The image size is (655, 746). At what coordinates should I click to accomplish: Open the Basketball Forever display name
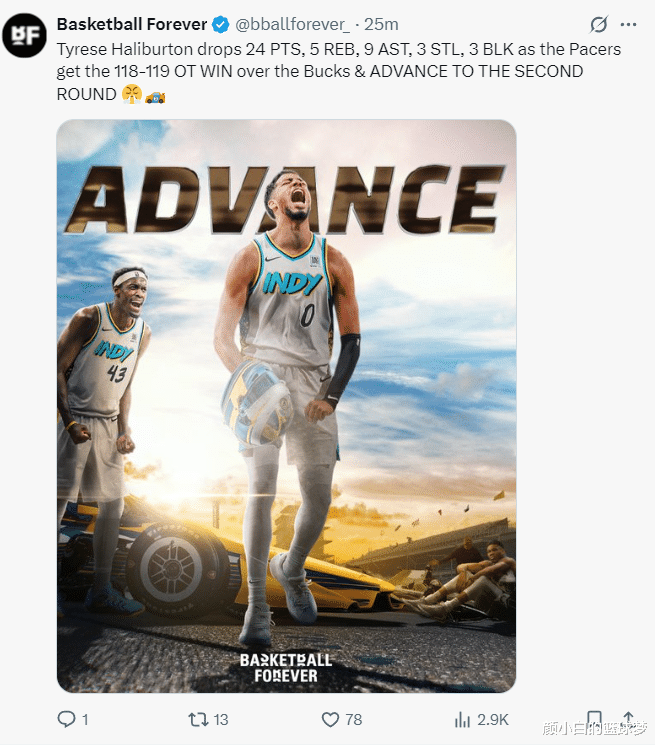pyautogui.click(x=132, y=24)
